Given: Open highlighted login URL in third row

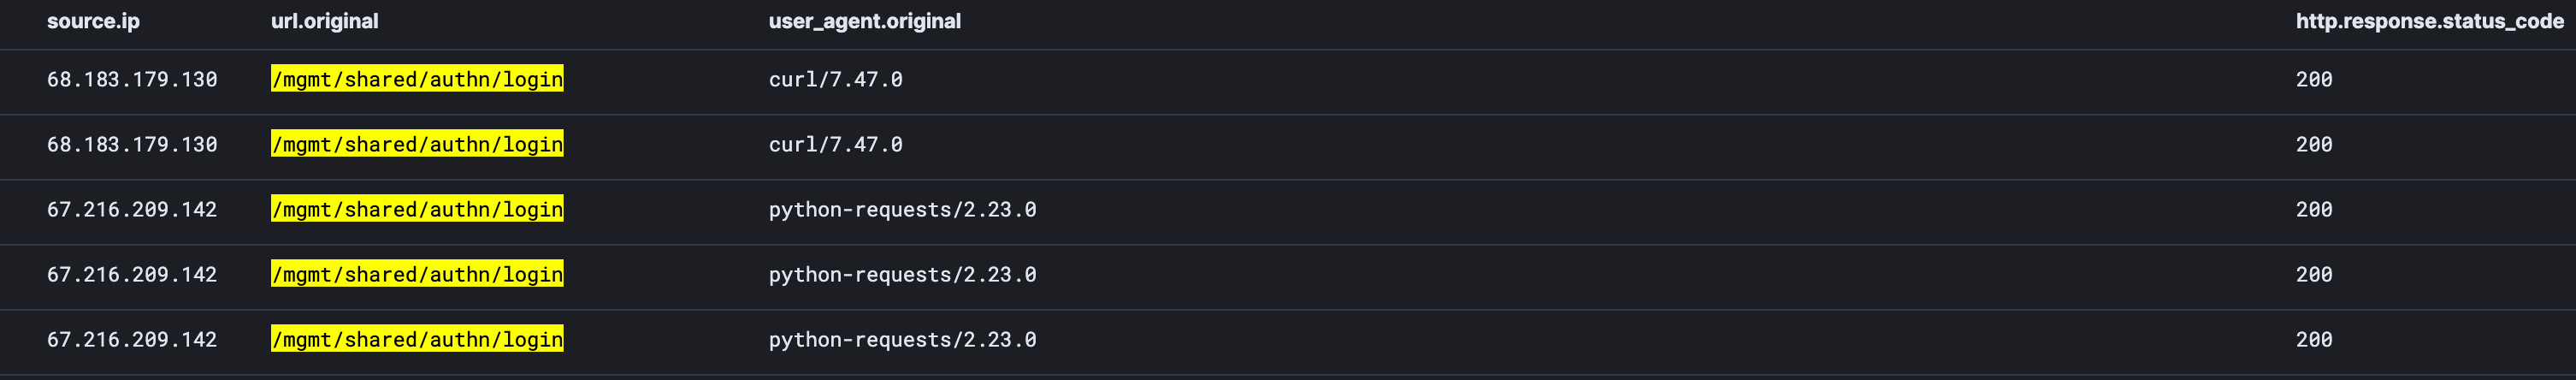Looking at the screenshot, I should click(x=417, y=210).
